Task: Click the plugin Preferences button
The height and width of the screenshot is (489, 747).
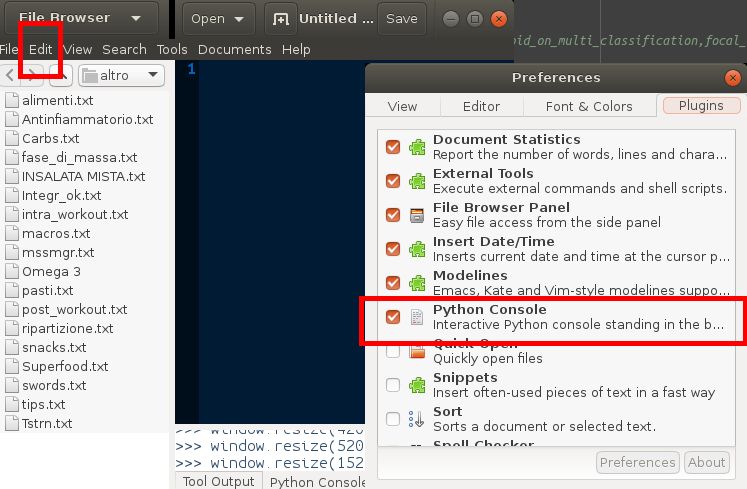Action: (637, 462)
